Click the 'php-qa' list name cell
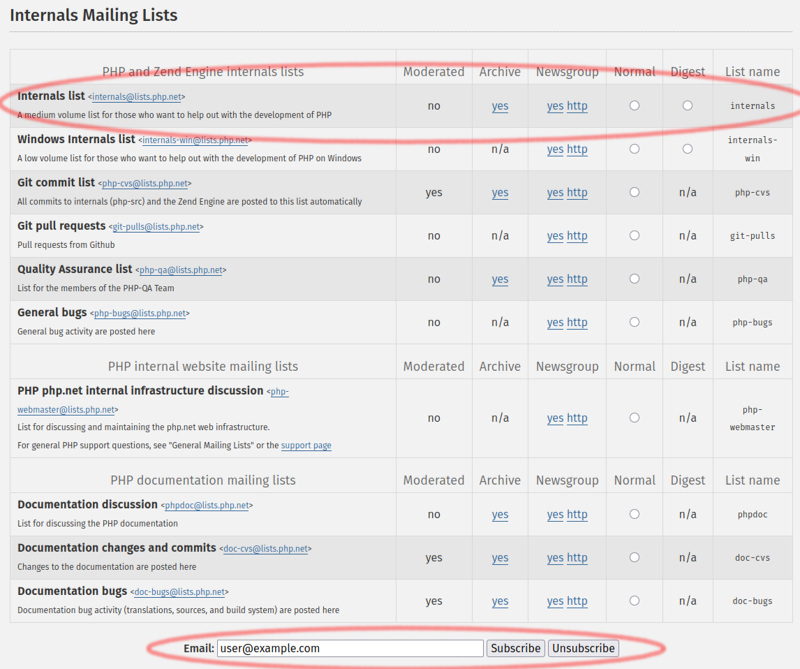This screenshot has height=669, width=800. 753,280
